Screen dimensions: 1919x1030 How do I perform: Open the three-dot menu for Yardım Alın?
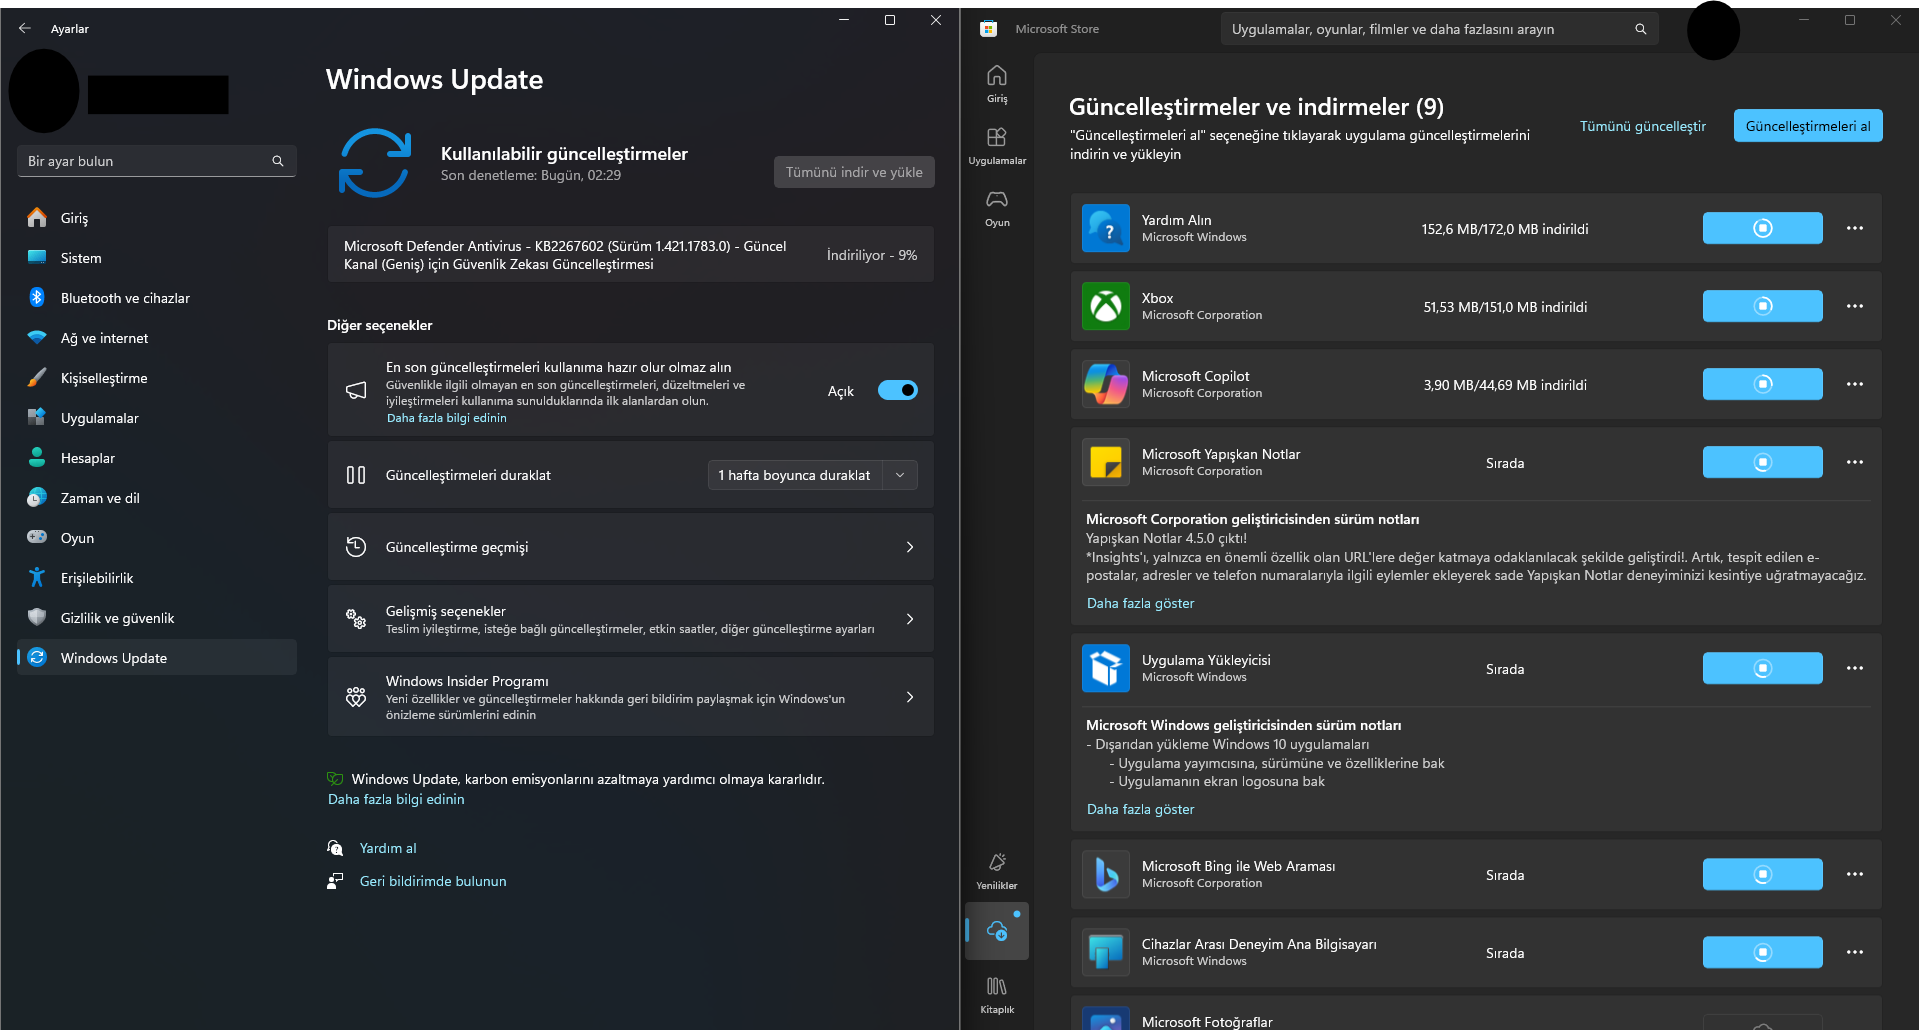(1855, 228)
